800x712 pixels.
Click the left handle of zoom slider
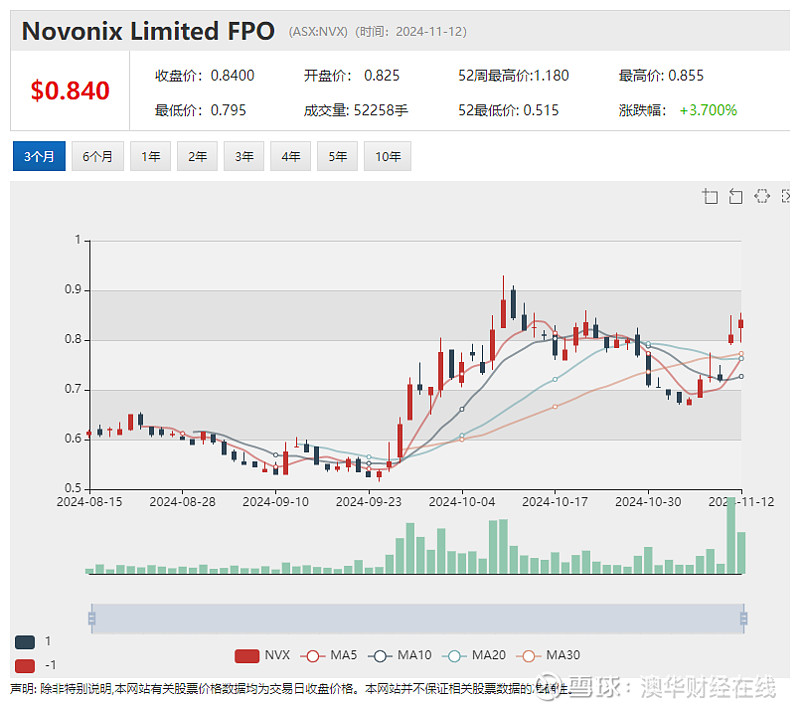pyautogui.click(x=91, y=619)
